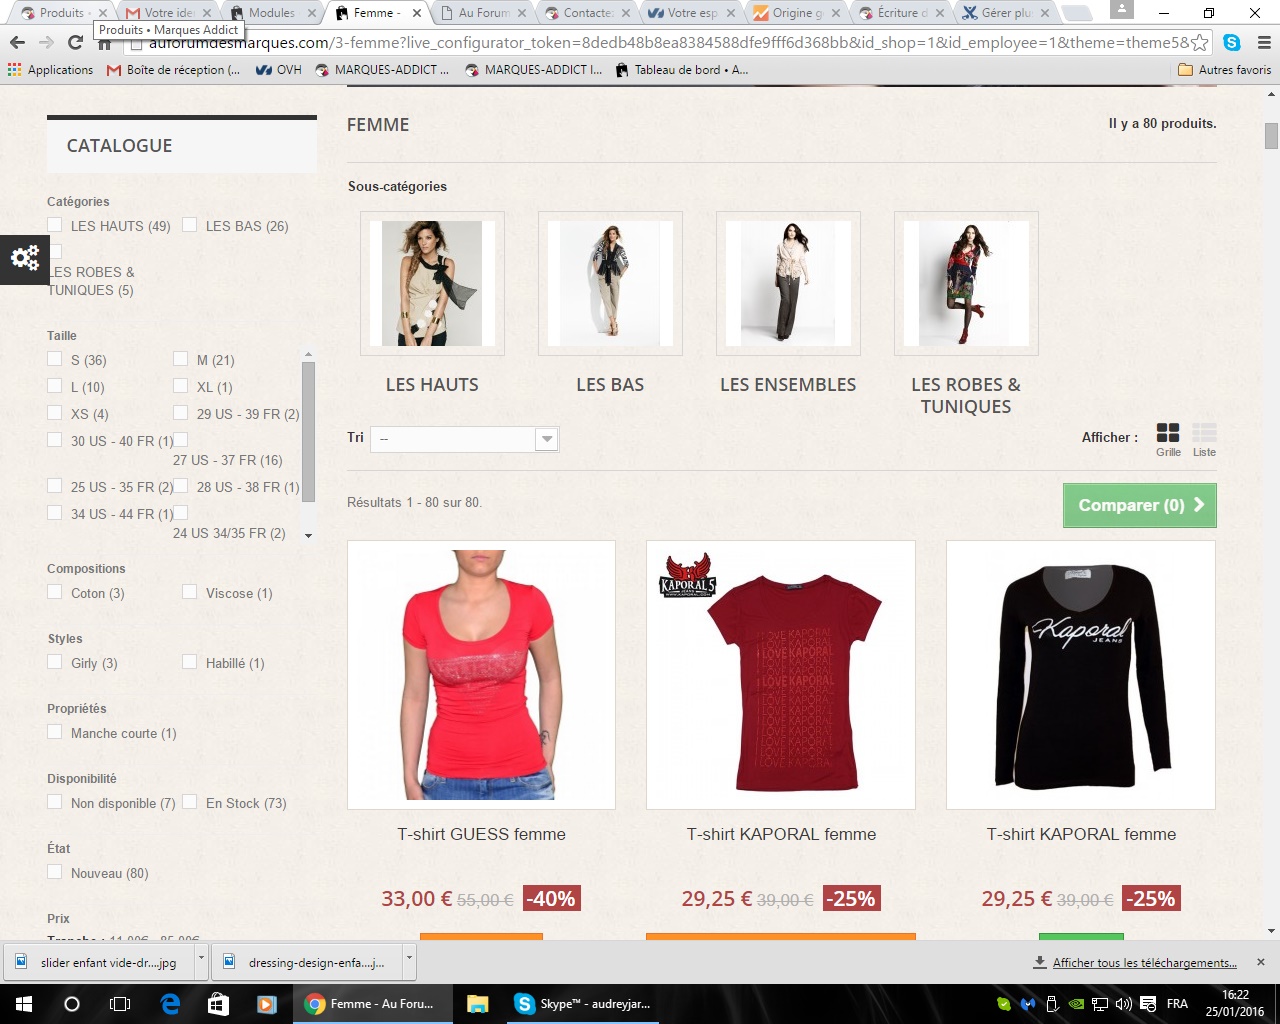The image size is (1280, 1024).
Task: Switch to the Modules browser tab
Action: (x=270, y=13)
